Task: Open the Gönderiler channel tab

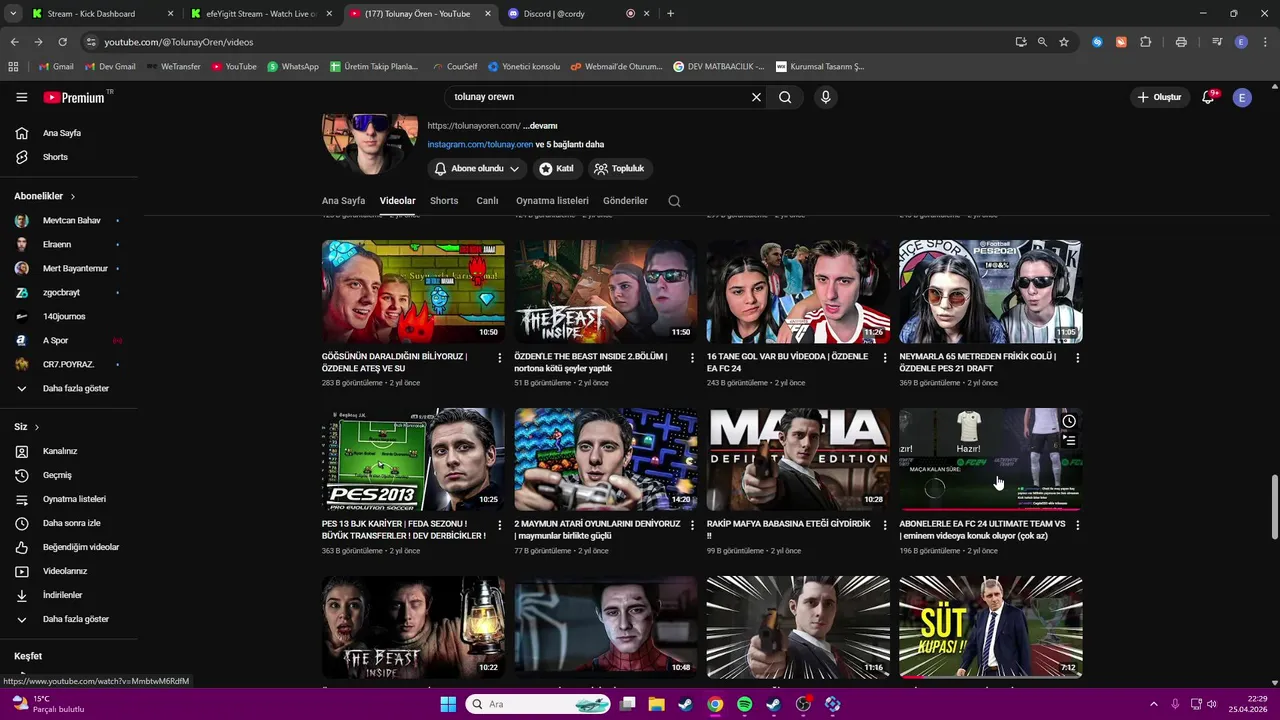Action: click(x=625, y=201)
